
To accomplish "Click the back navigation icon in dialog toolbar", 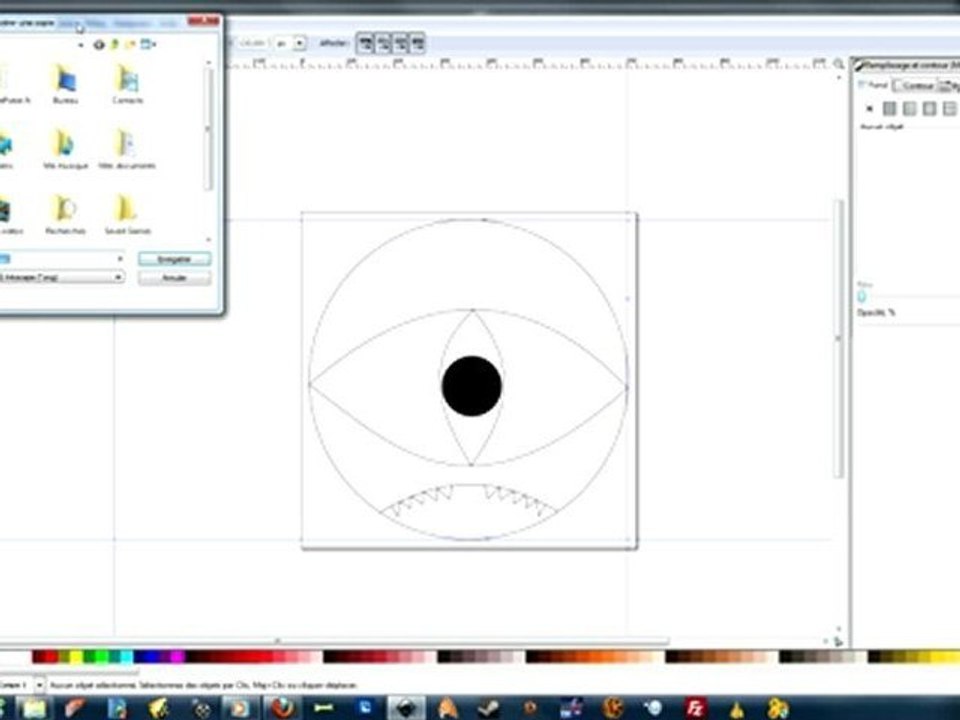I will click(x=99, y=45).
